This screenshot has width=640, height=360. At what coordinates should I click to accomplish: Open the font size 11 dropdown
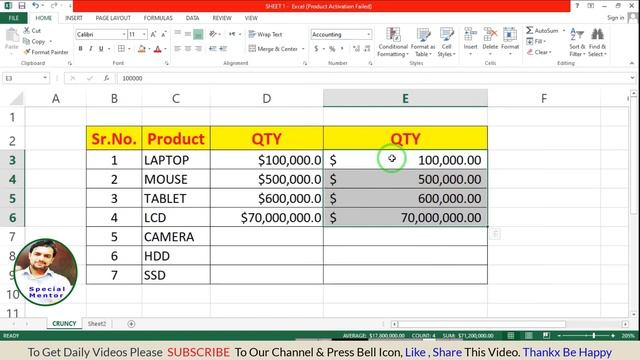[x=144, y=35]
